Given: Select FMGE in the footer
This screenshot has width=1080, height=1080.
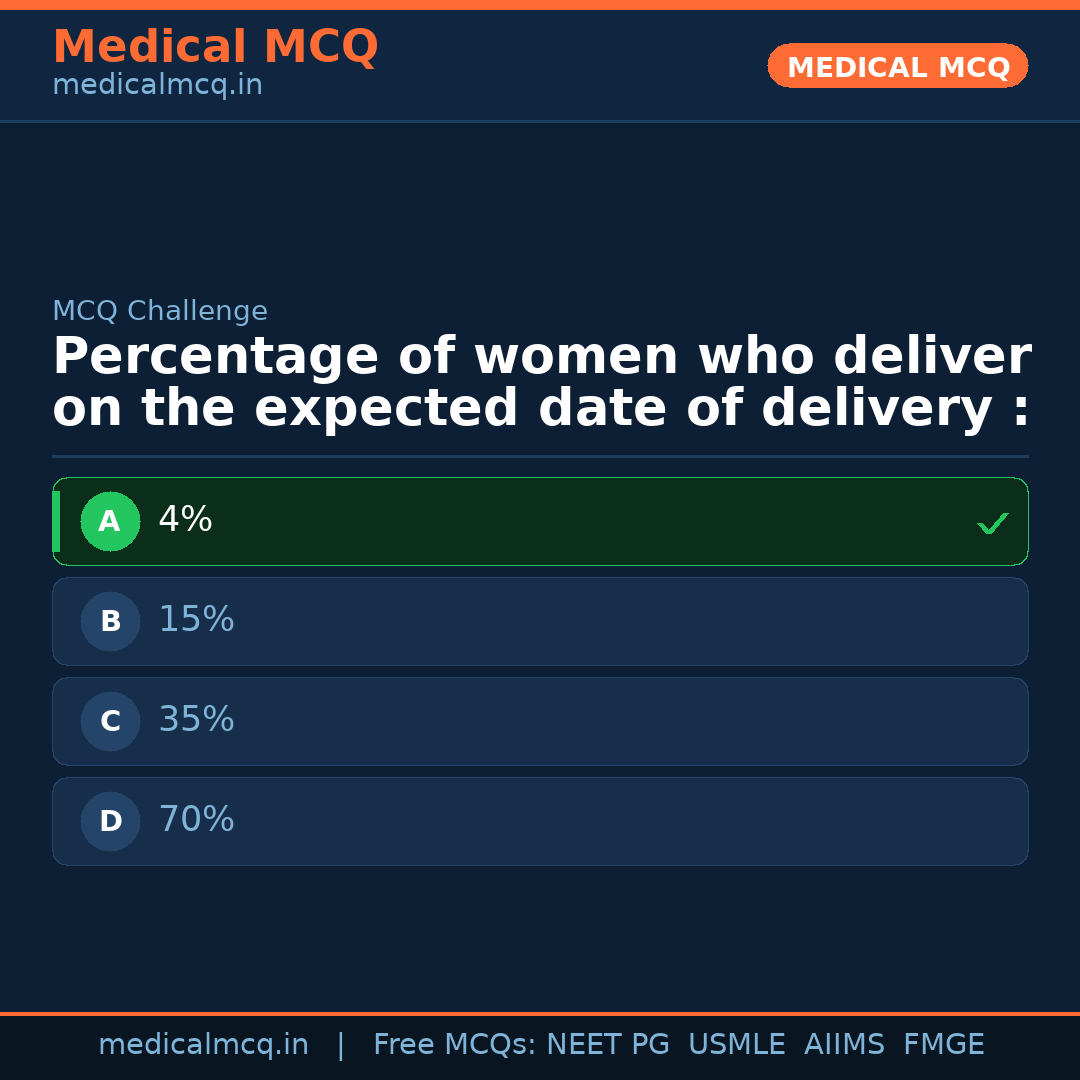Looking at the screenshot, I should point(943,1045).
